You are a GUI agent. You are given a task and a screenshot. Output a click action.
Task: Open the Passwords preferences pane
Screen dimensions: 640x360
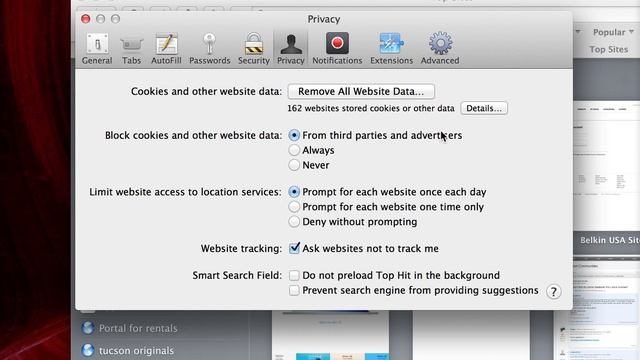coord(209,49)
